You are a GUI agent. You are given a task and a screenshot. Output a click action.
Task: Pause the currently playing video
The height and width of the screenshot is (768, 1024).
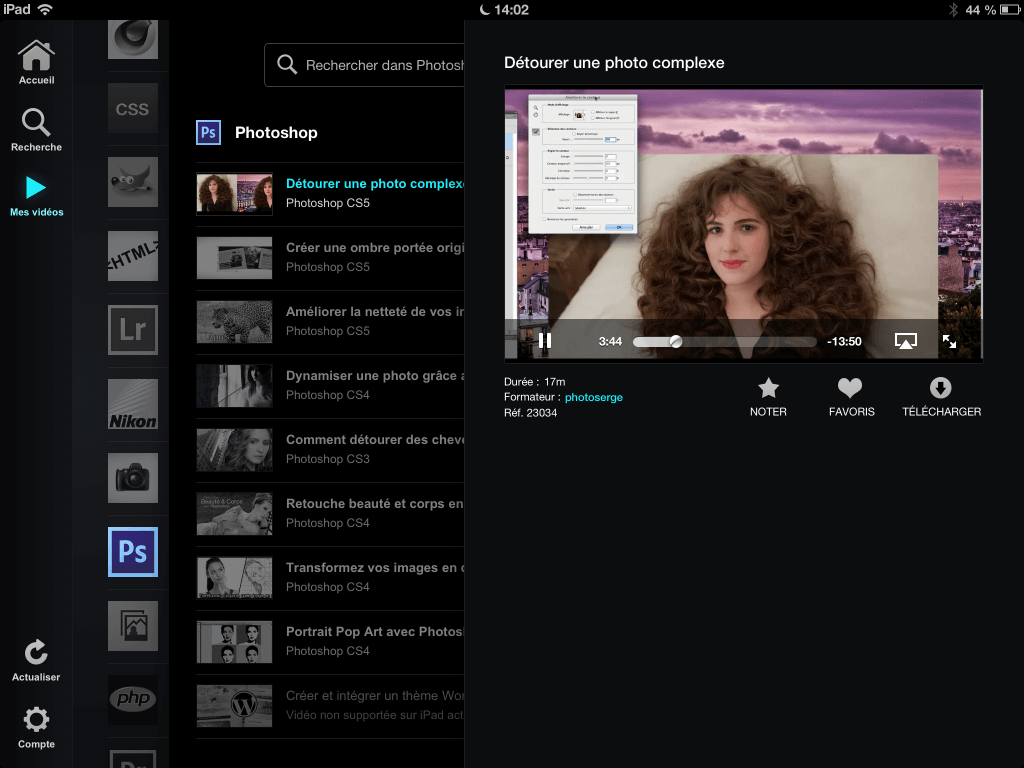(x=545, y=340)
